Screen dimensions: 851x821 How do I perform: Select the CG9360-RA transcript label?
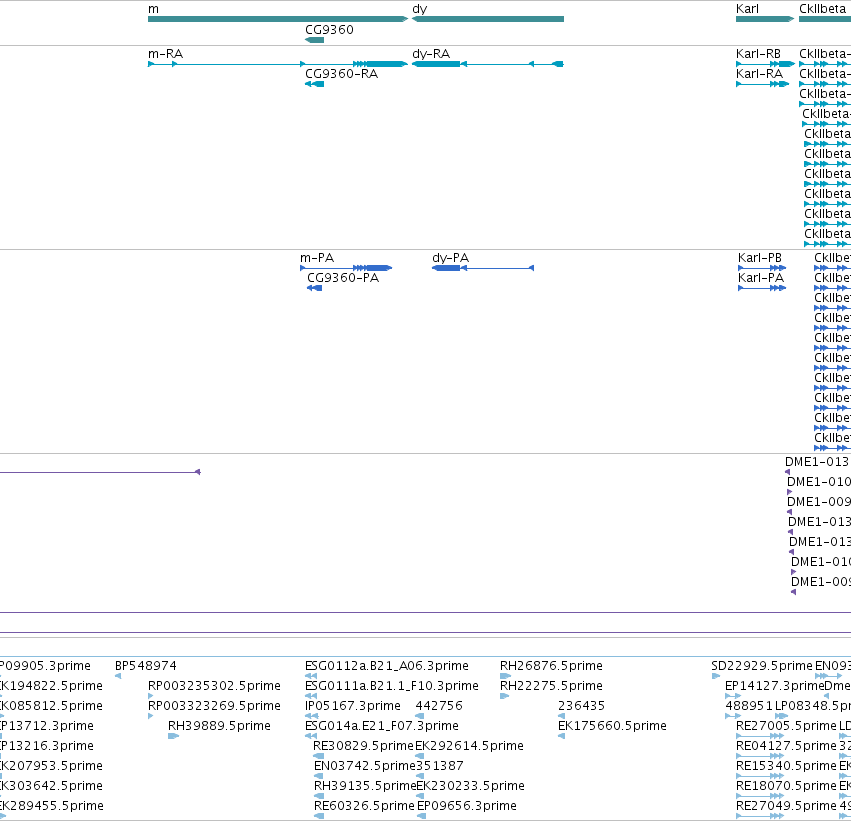click(x=341, y=74)
